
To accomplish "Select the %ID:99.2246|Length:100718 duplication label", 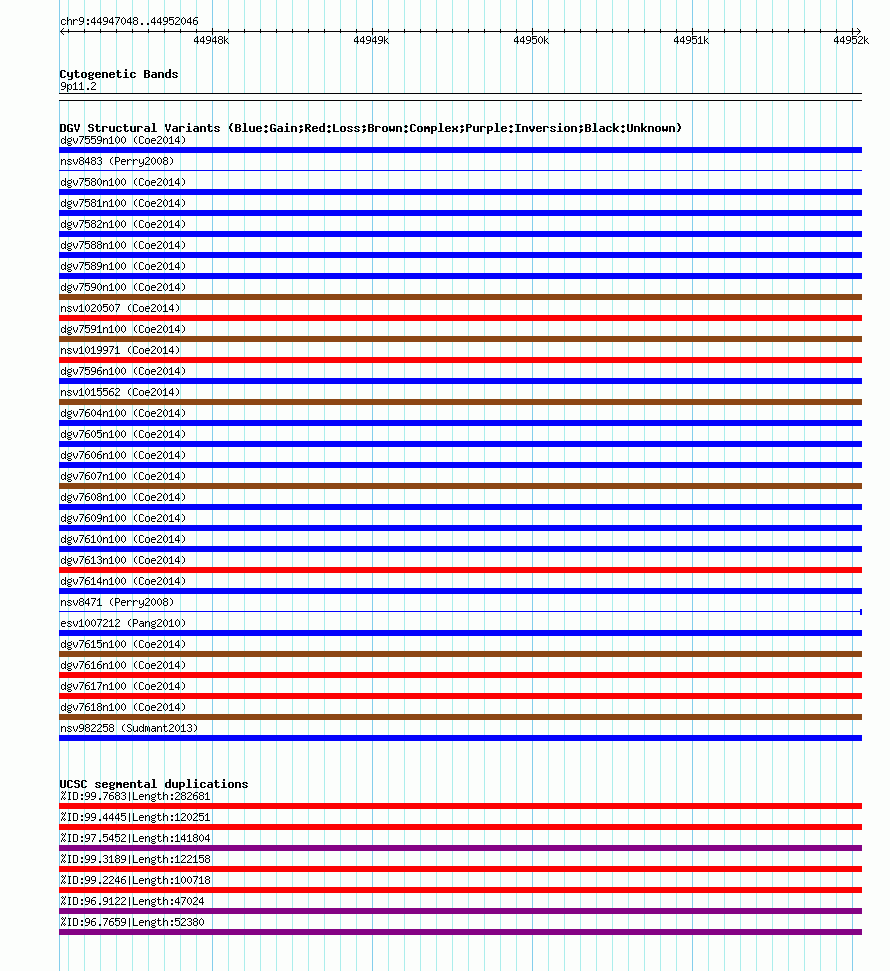I will (135, 881).
